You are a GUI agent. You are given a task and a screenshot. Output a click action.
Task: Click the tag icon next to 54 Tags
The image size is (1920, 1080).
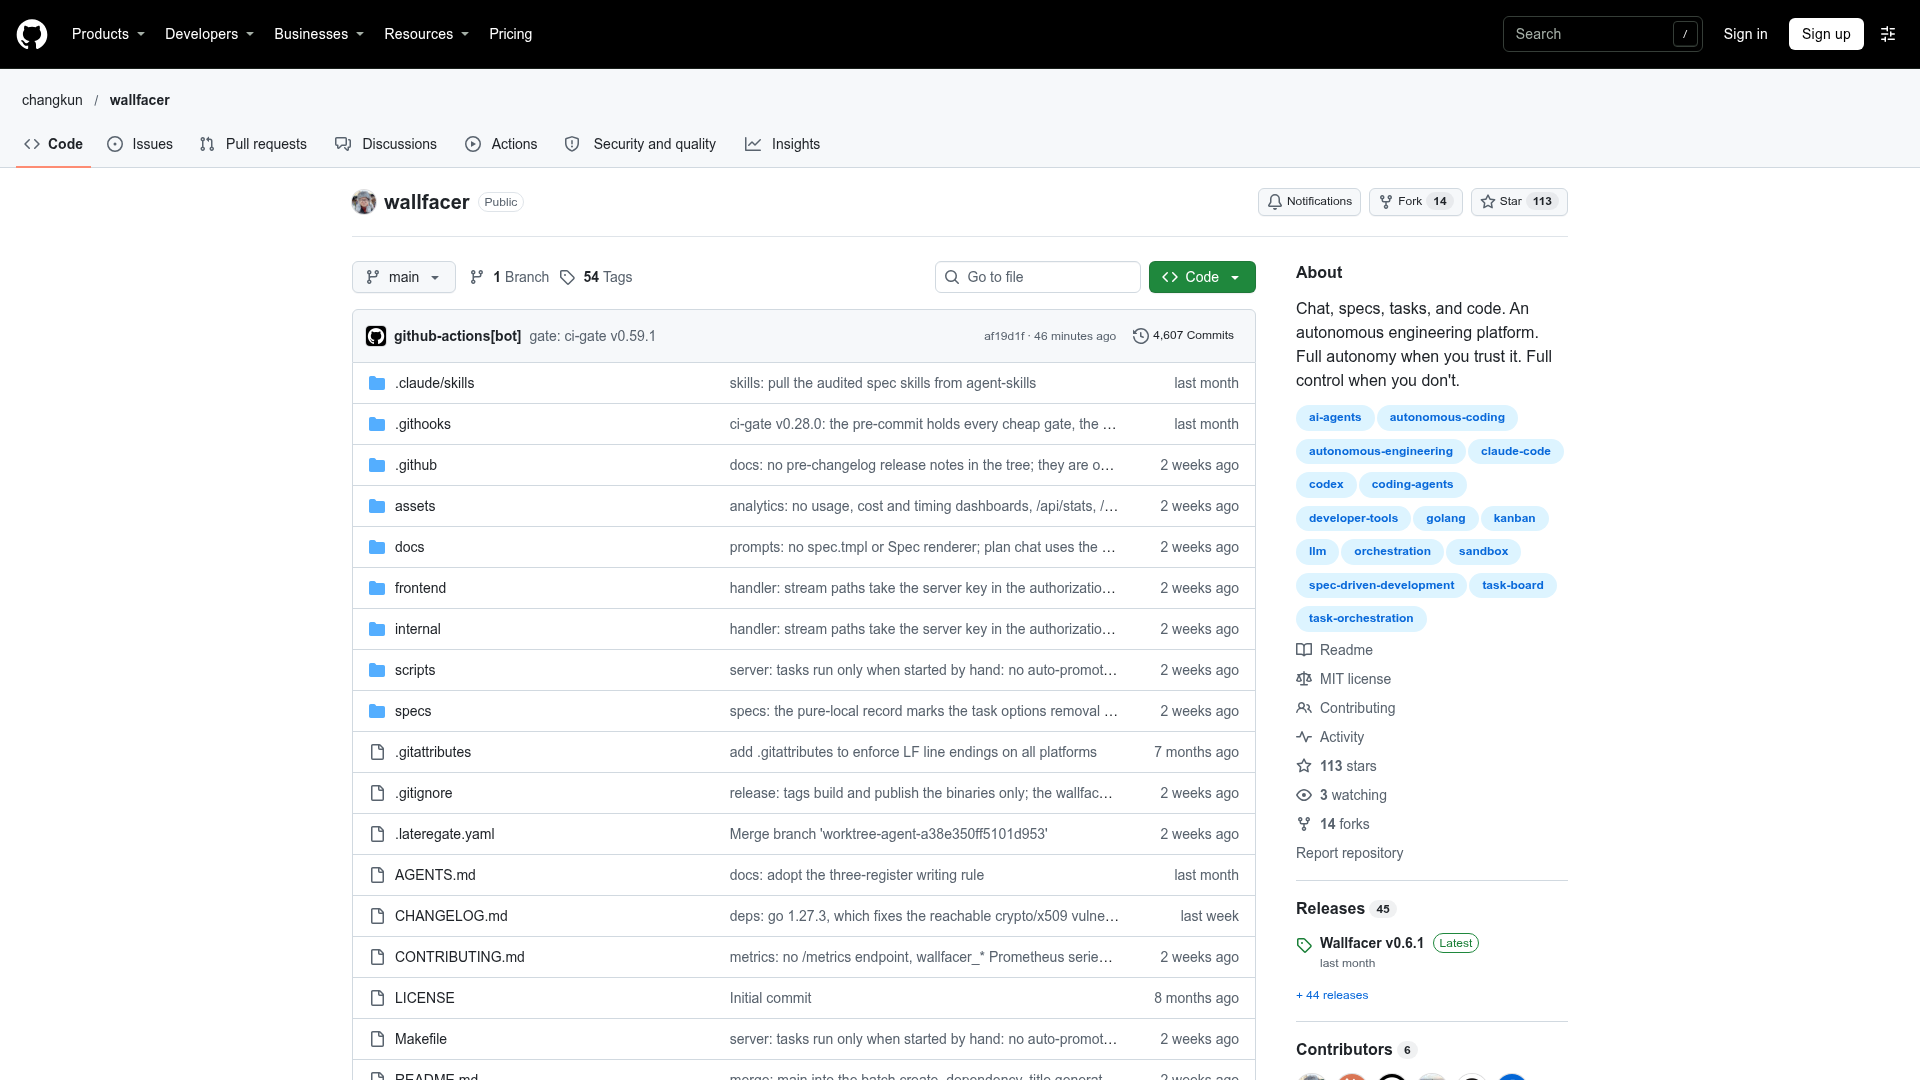567,277
